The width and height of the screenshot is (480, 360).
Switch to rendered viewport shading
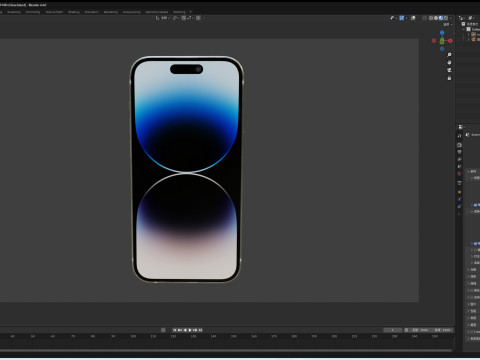[446, 18]
